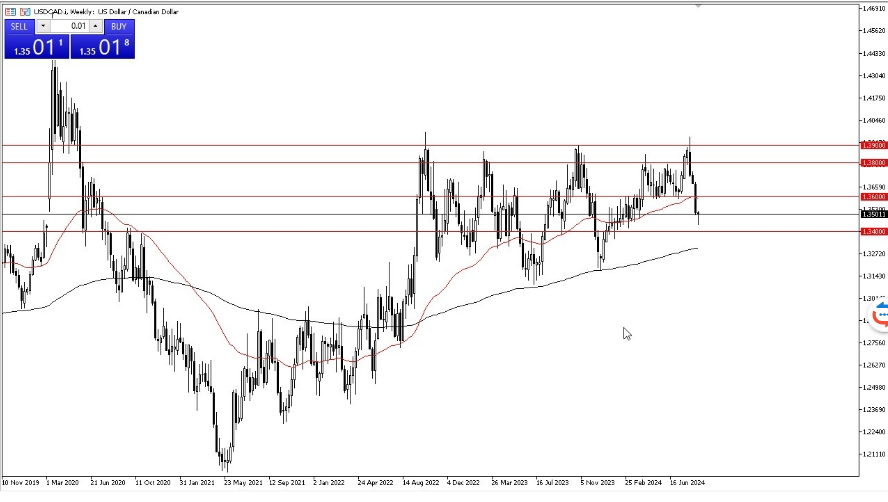Select the 1.34000 horizontal line price label
Image resolution: width=888 pixels, height=502 pixels.
[873, 231]
